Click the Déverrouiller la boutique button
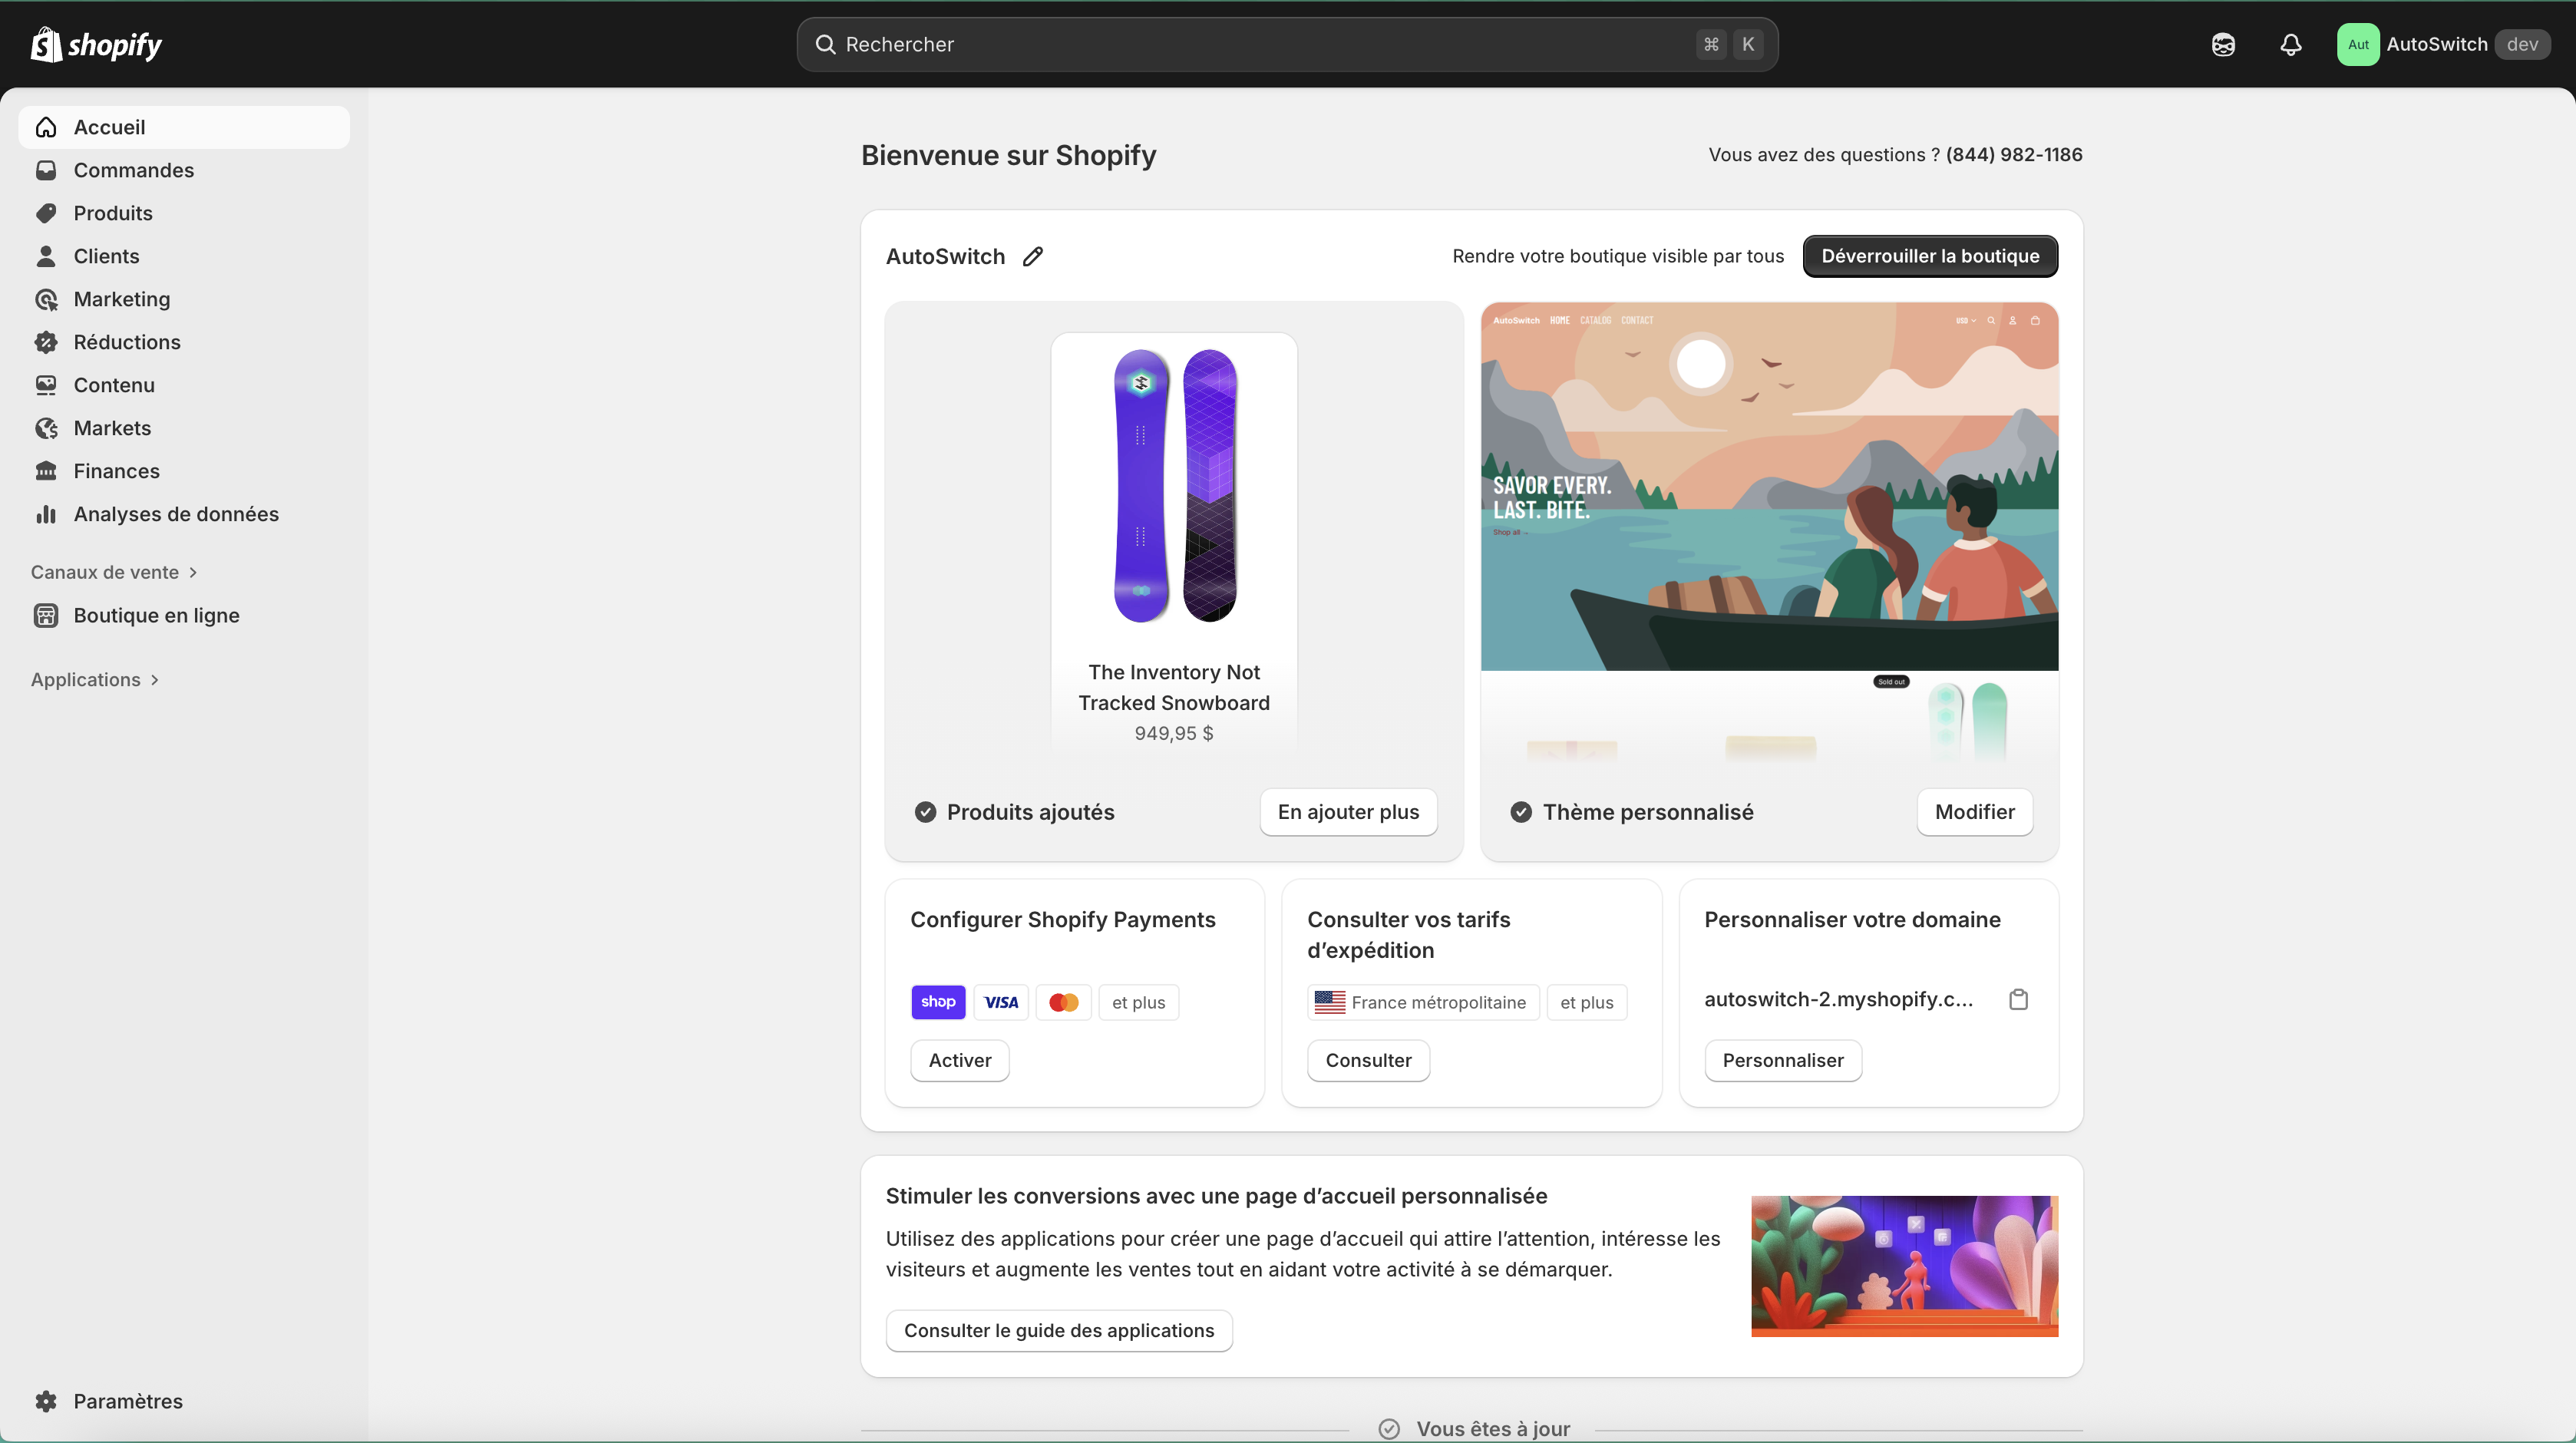 (x=1929, y=256)
